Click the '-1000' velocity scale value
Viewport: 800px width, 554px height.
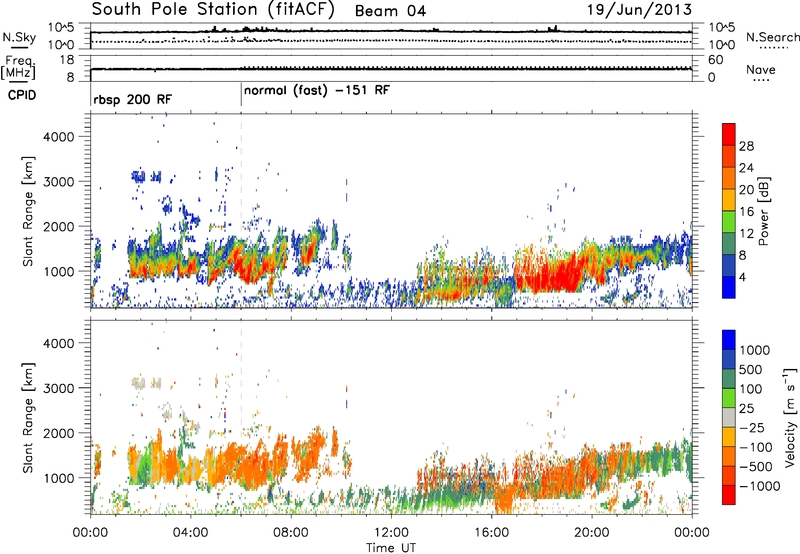pyautogui.click(x=759, y=486)
